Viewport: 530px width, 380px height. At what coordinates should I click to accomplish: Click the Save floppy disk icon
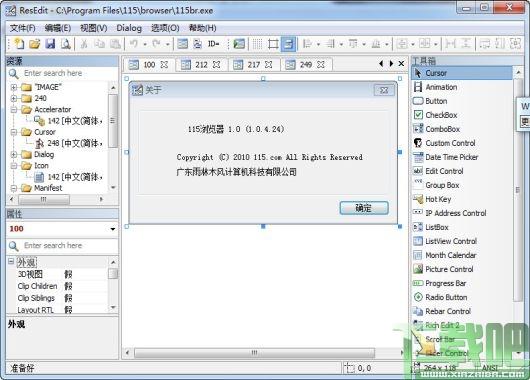click(x=50, y=44)
